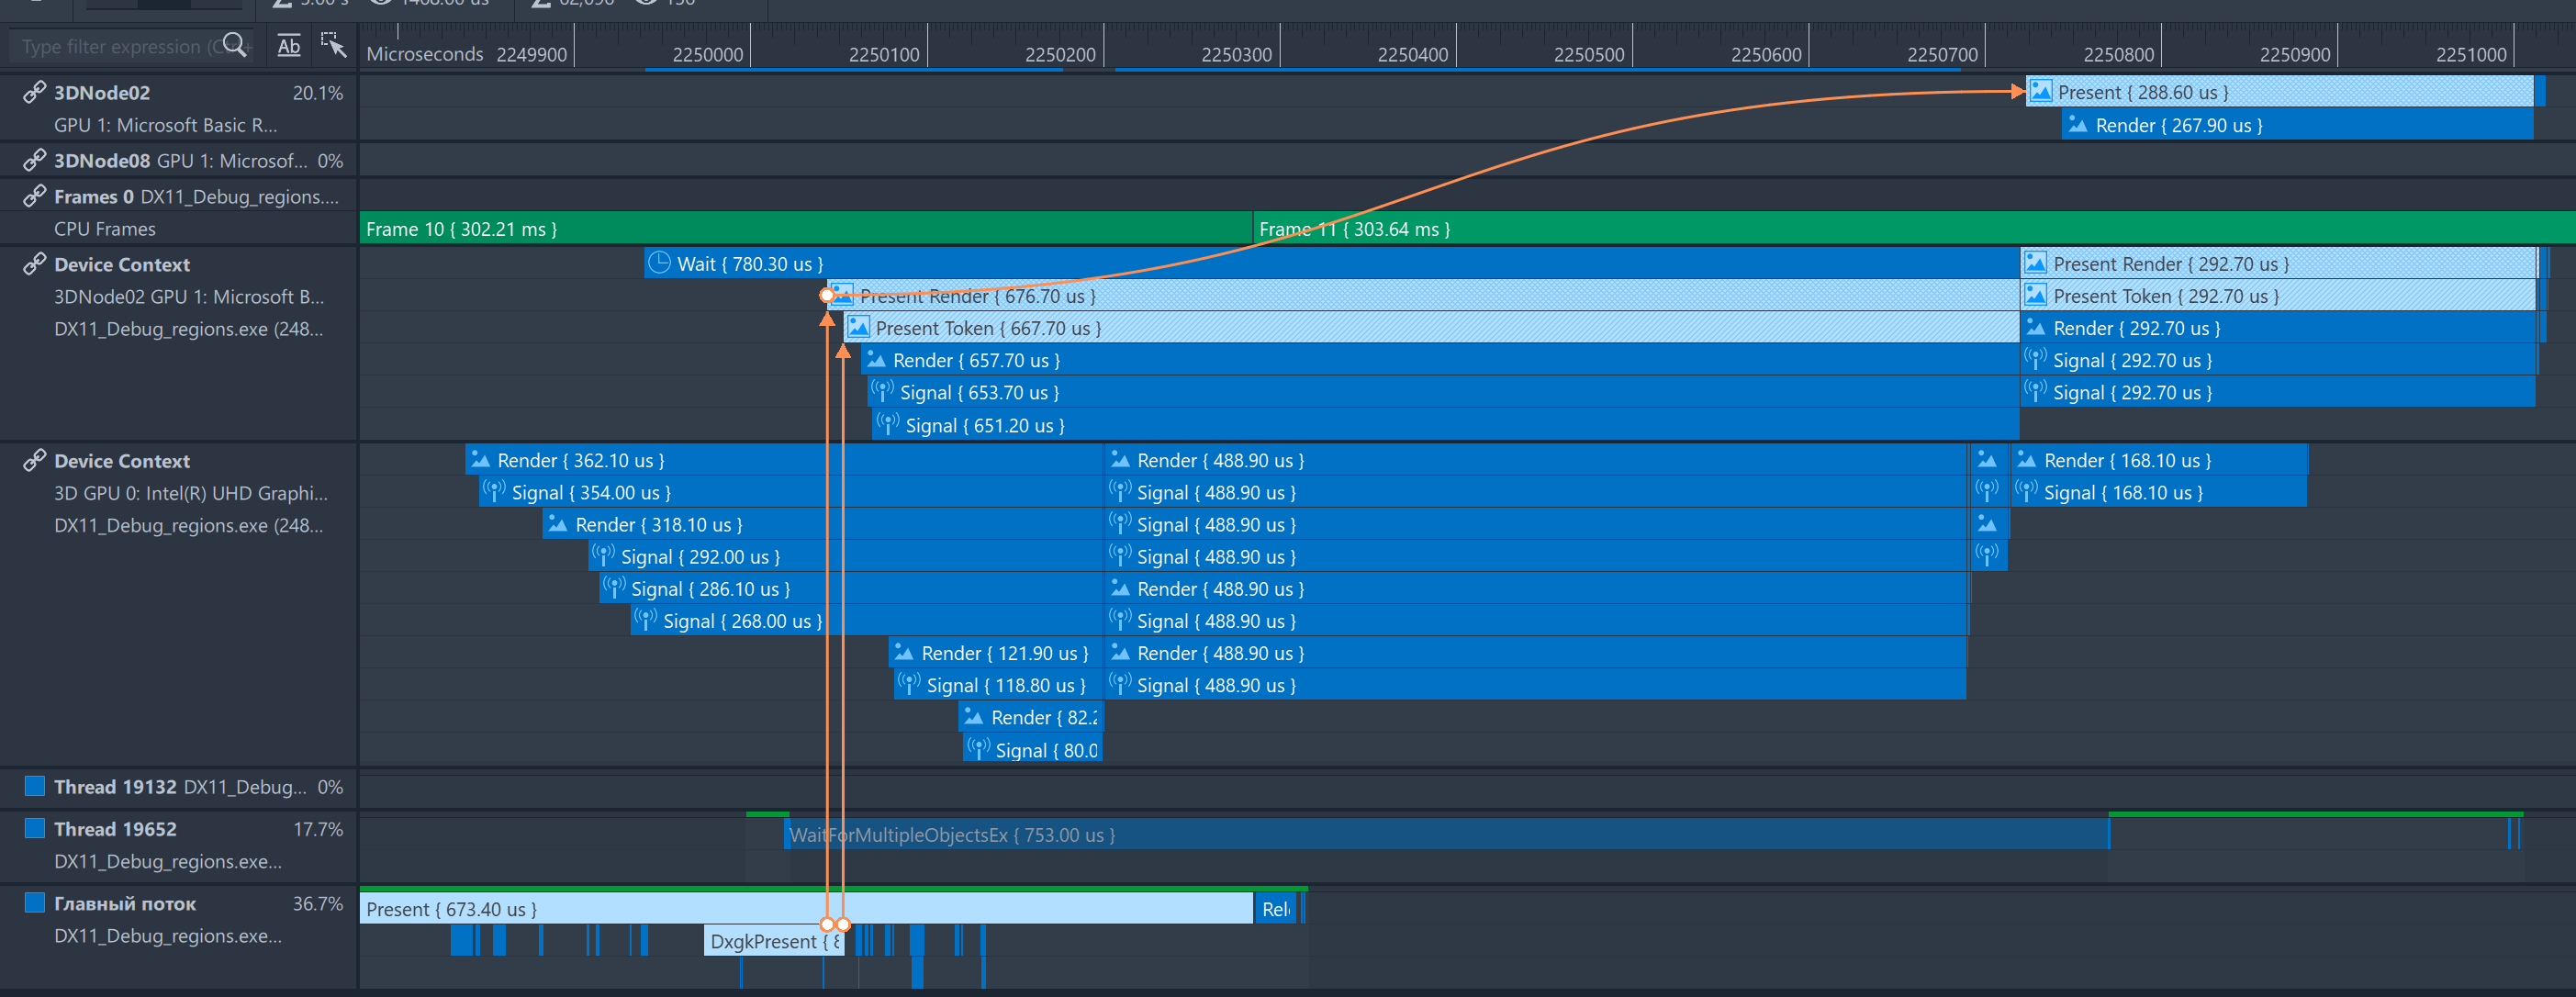The width and height of the screenshot is (2576, 997).
Task: Click the picture icon on Present 288.60 us
Action: tap(2041, 92)
